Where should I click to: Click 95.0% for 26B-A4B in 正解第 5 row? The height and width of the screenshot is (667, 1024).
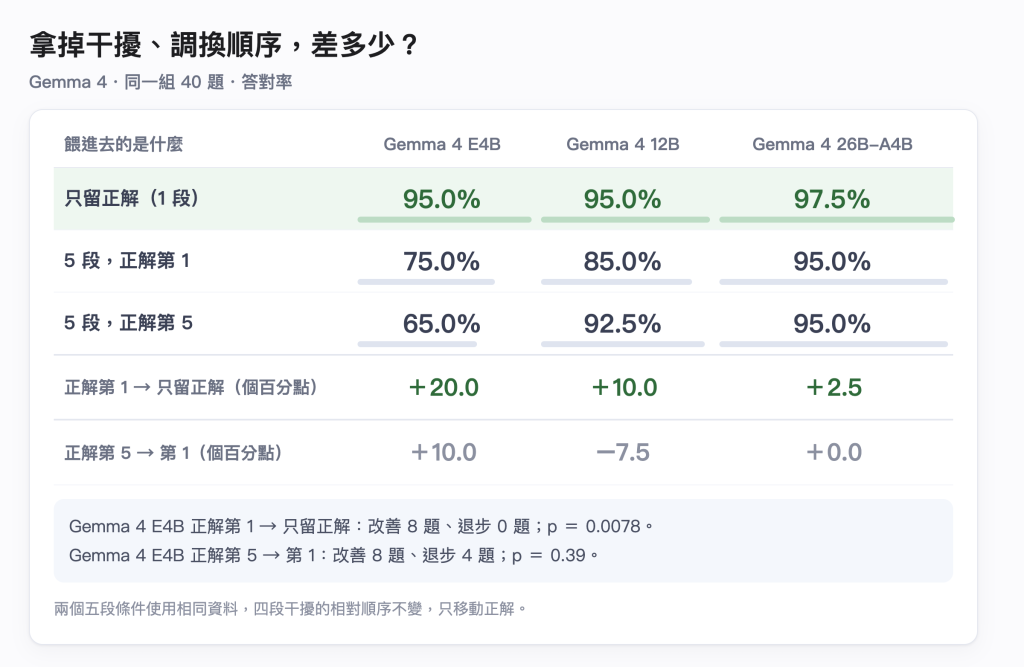[x=832, y=323]
